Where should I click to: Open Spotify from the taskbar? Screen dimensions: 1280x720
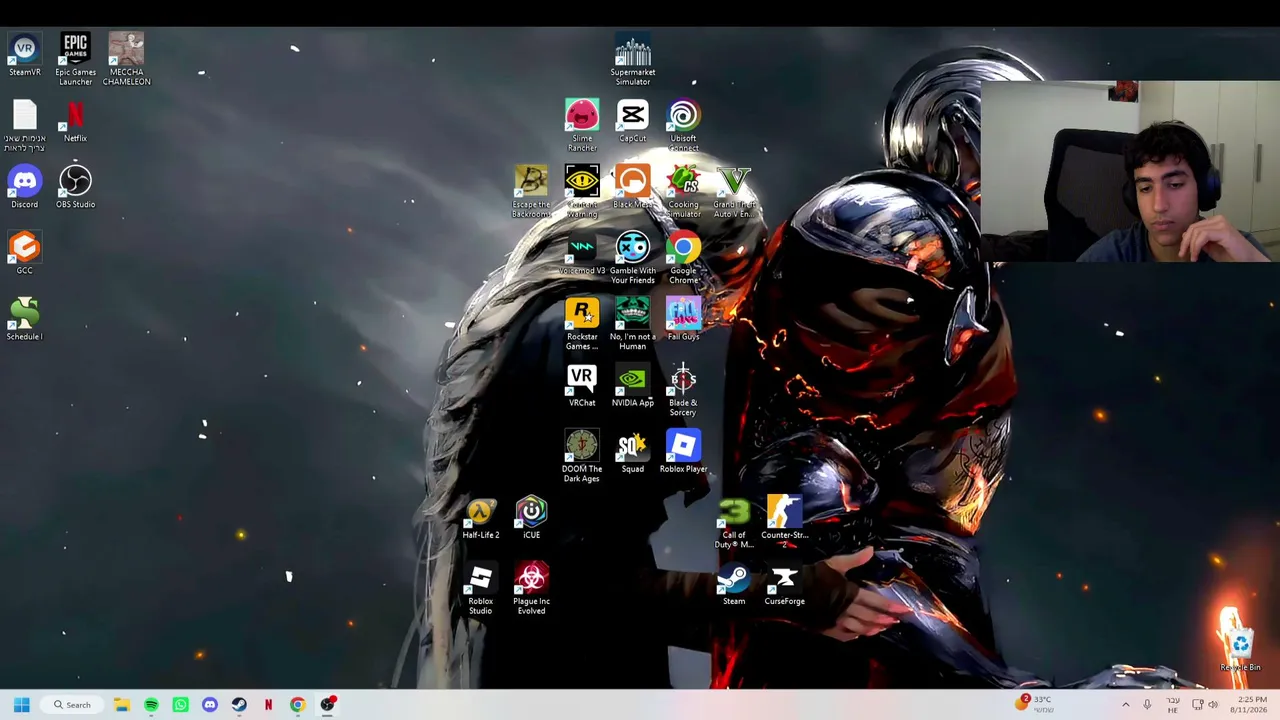pyautogui.click(x=151, y=705)
